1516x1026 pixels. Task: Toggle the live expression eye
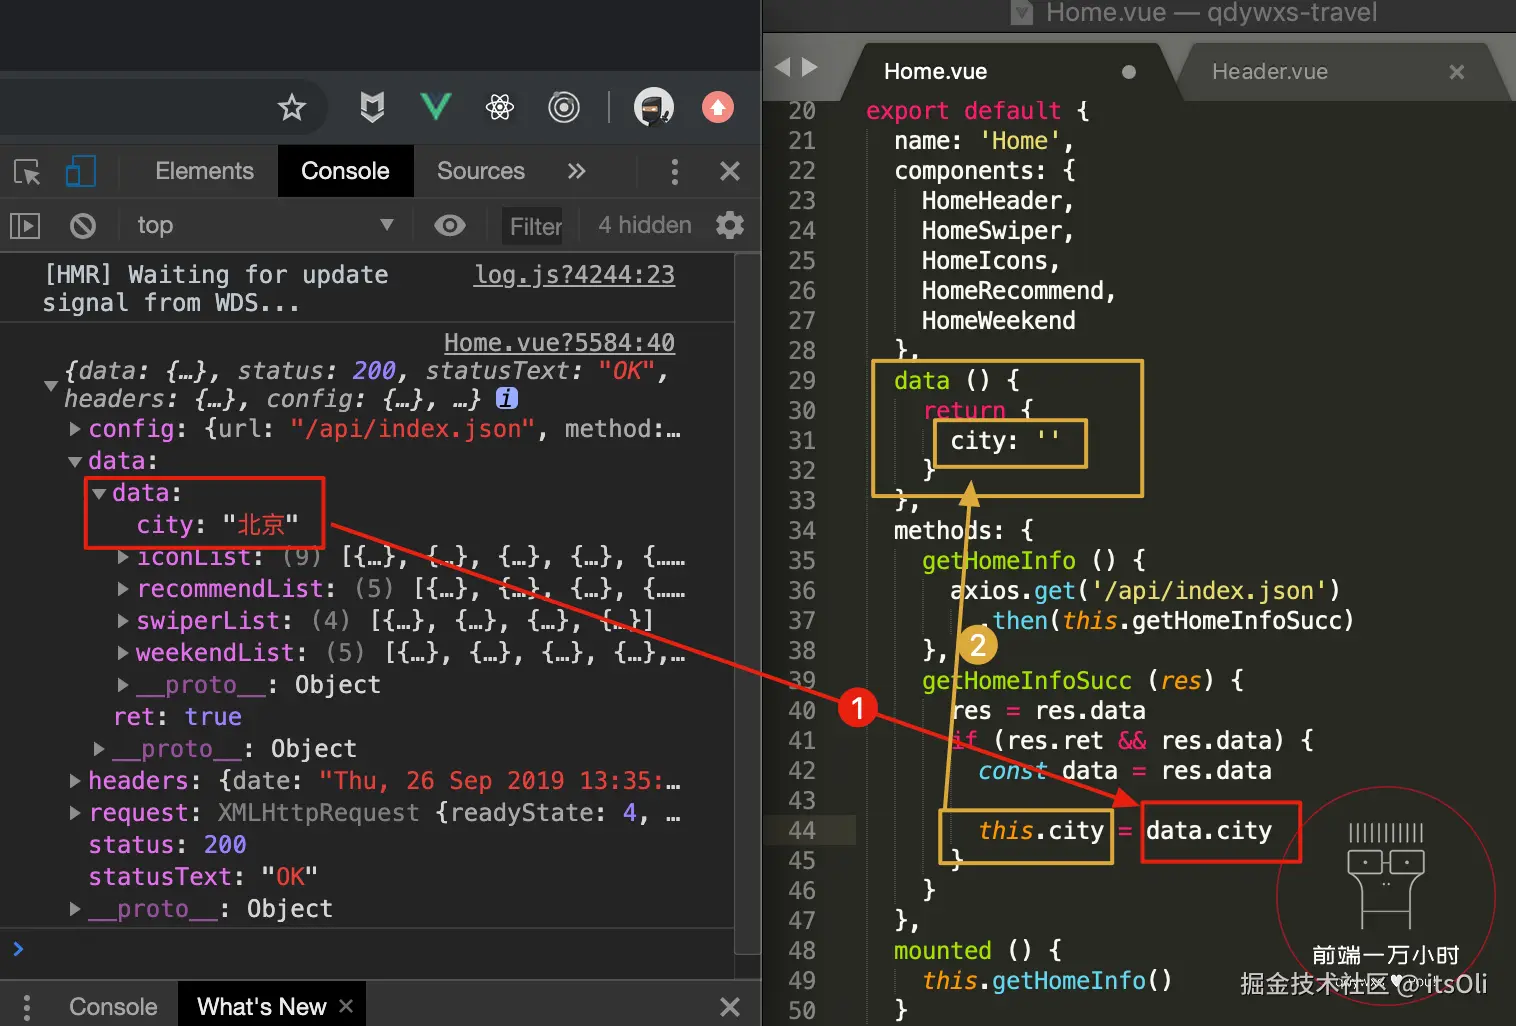pyautogui.click(x=450, y=225)
